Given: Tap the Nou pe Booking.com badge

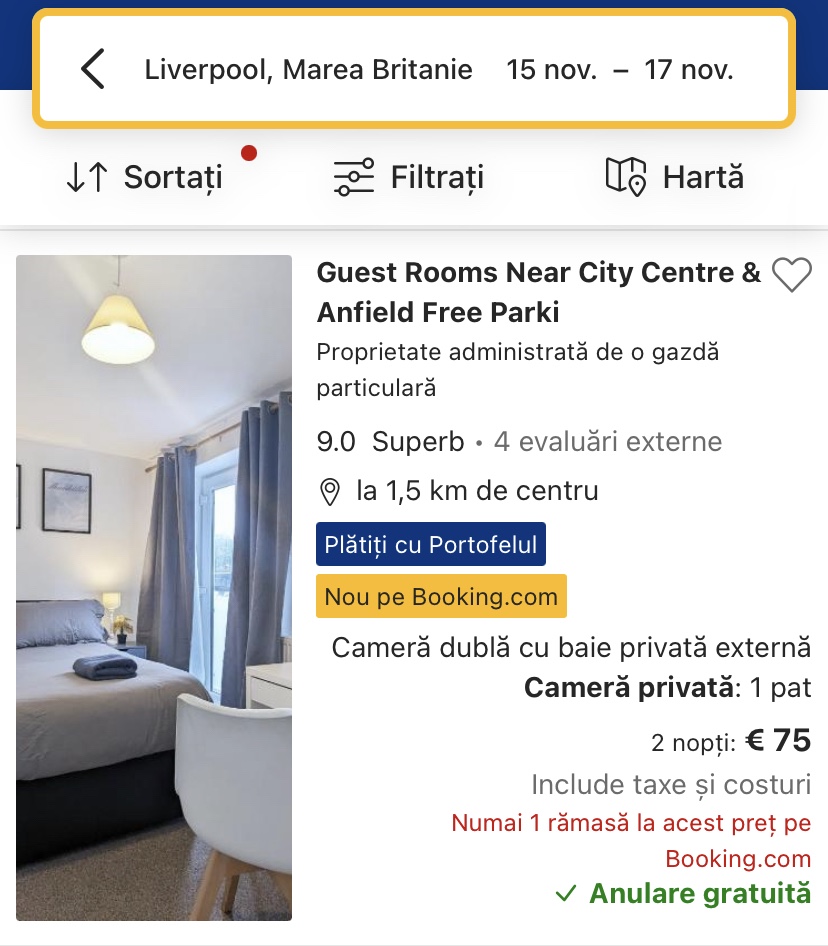Looking at the screenshot, I should click(441, 597).
